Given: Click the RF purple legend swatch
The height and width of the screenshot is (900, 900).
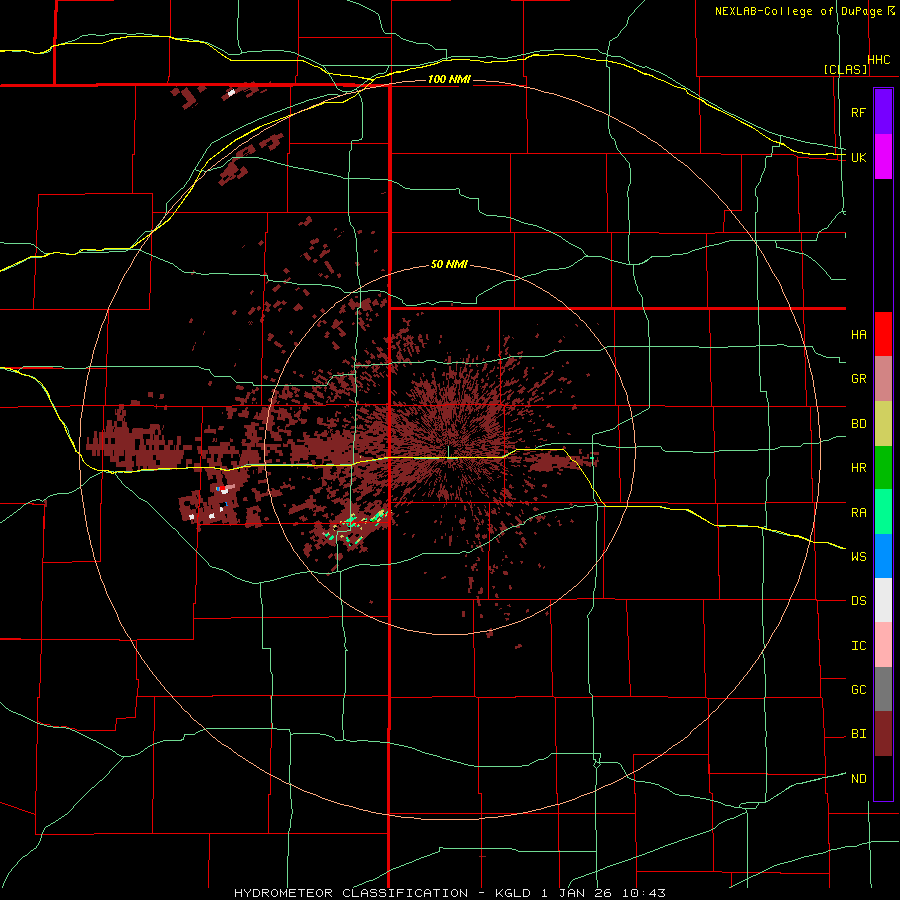Looking at the screenshot, I should click(883, 112).
